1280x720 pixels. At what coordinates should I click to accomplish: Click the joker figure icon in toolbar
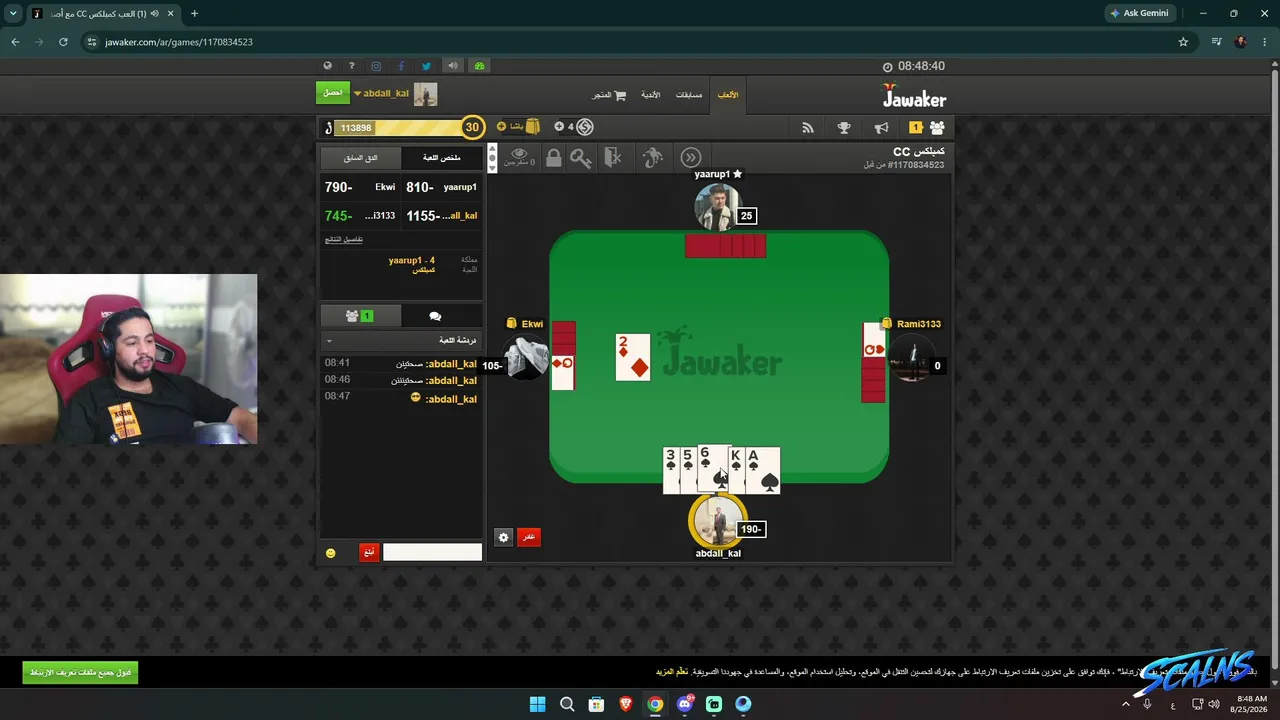[x=652, y=157]
